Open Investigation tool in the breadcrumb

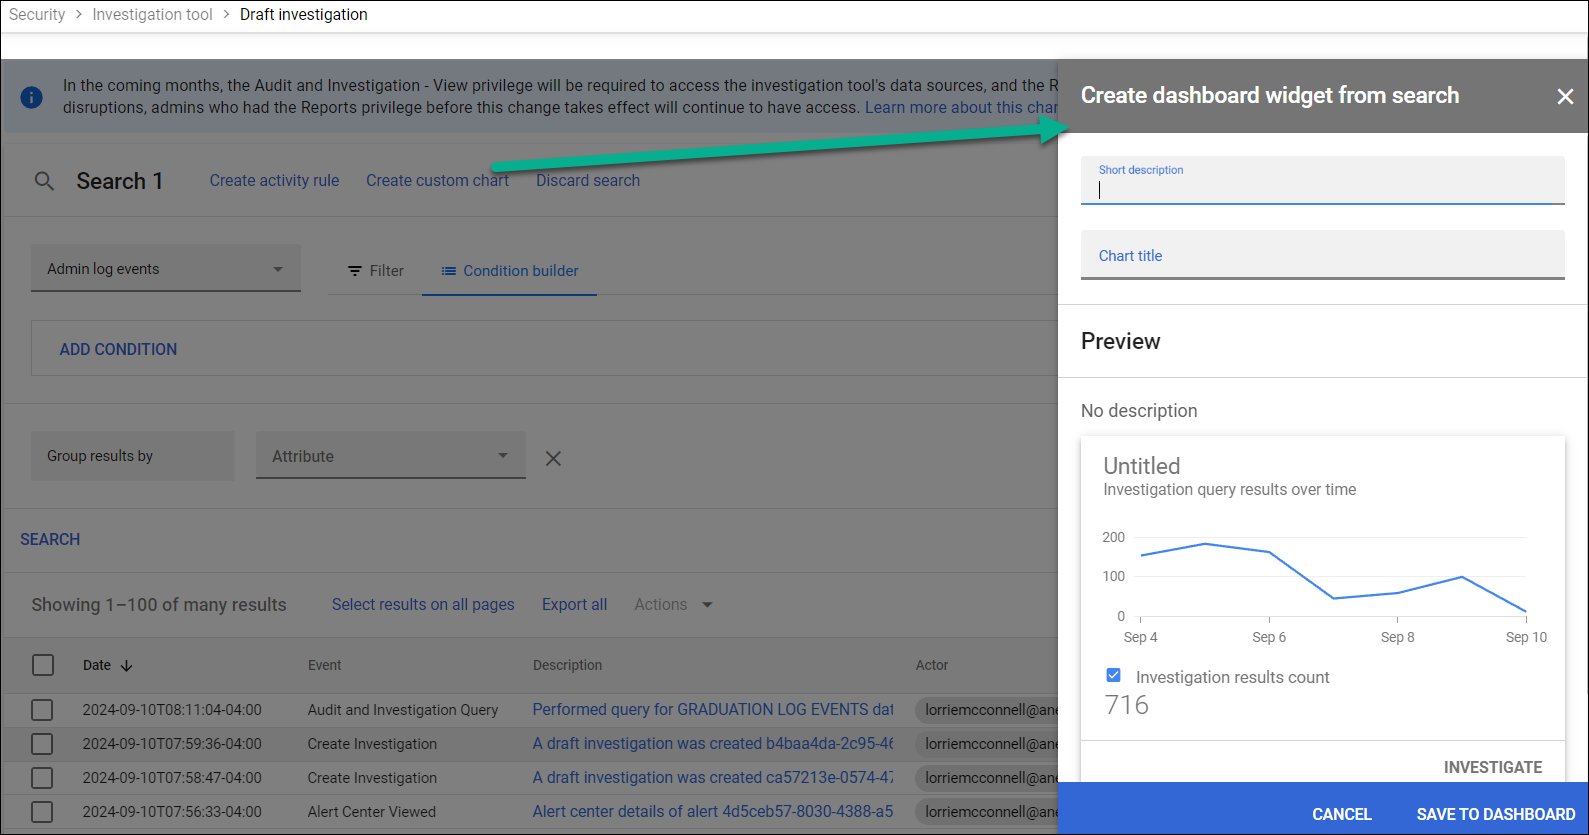click(x=152, y=15)
